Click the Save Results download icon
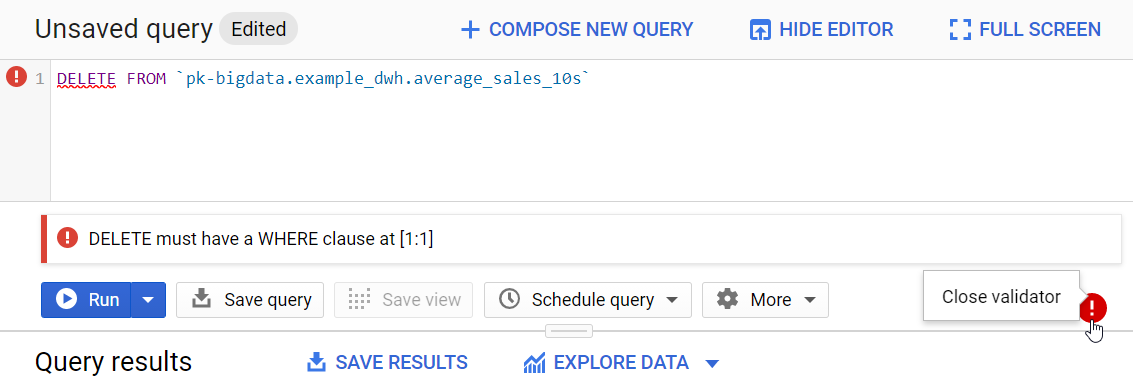The width and height of the screenshot is (1133, 384). coord(316,362)
